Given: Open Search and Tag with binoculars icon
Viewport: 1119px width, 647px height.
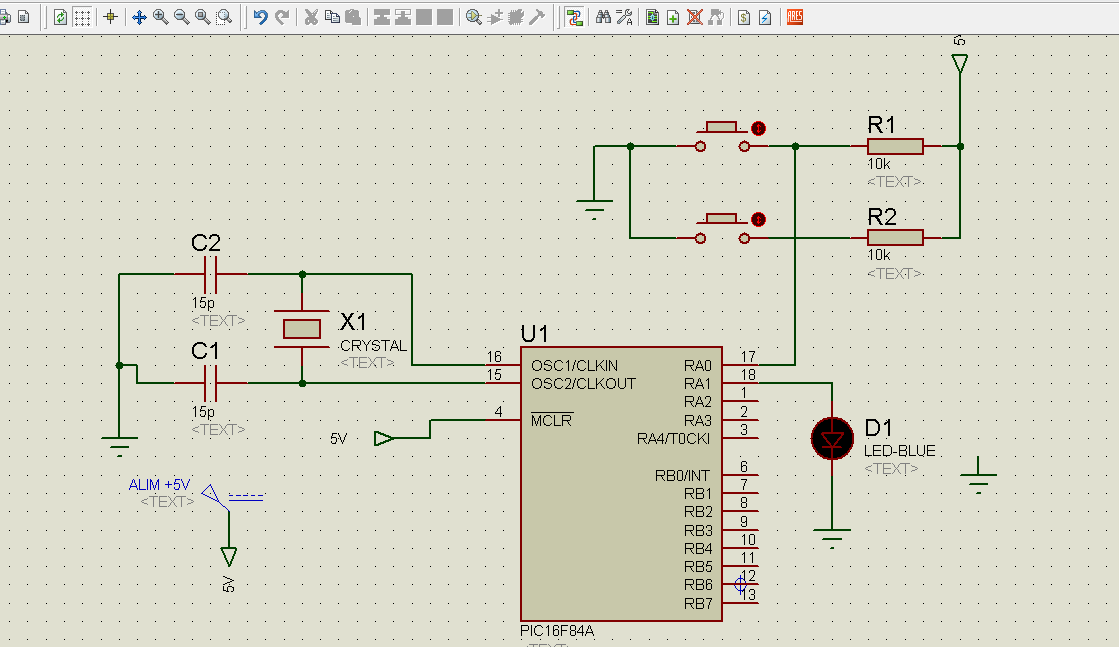Looking at the screenshot, I should 603,17.
